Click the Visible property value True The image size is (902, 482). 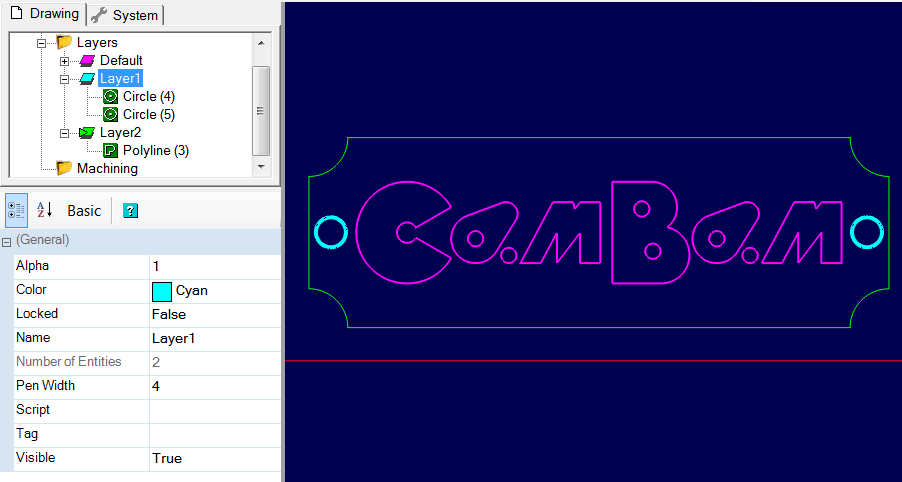(x=167, y=458)
